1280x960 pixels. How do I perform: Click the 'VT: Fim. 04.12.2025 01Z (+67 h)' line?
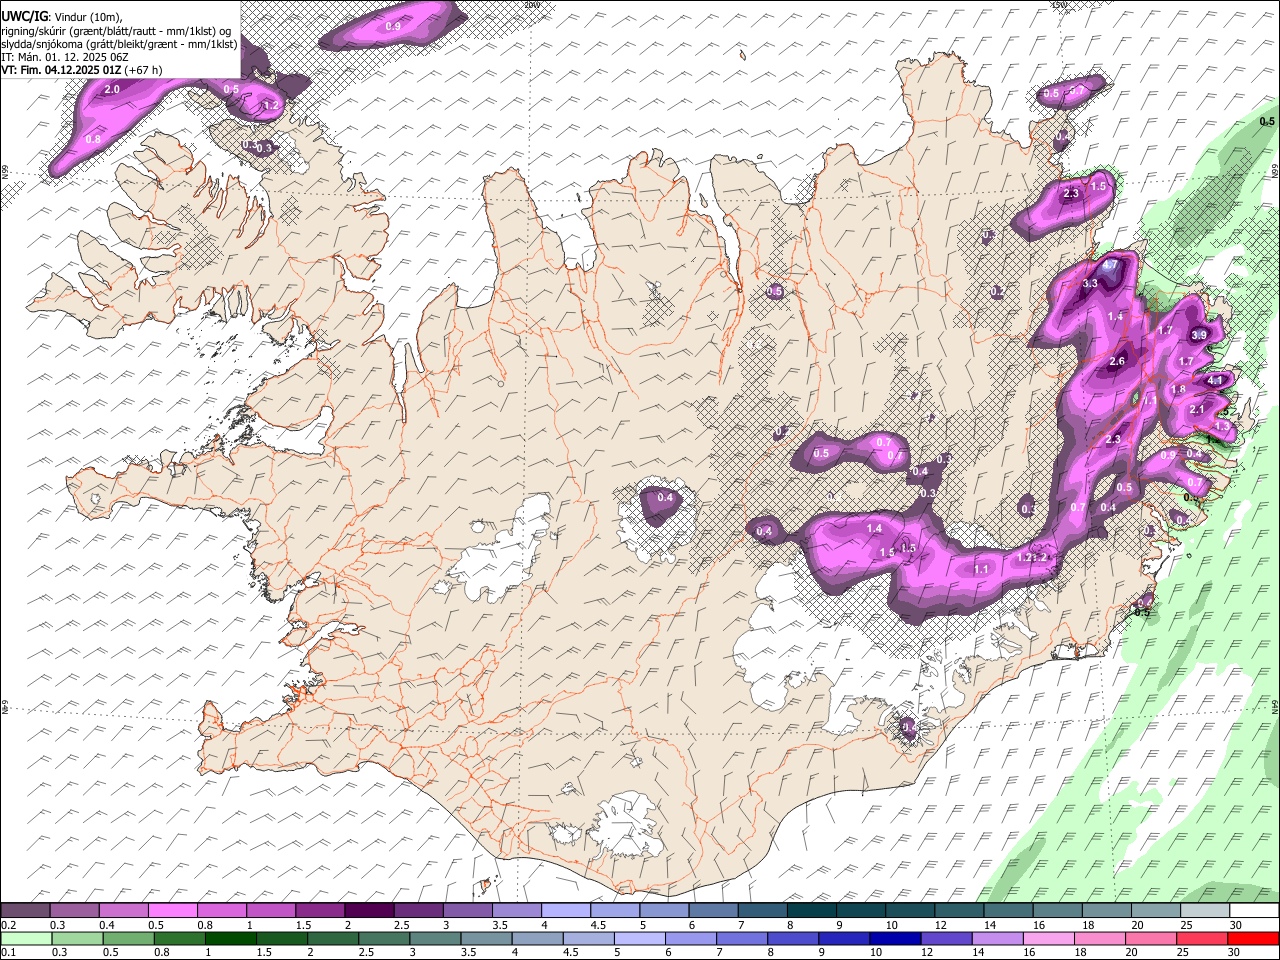tap(82, 70)
